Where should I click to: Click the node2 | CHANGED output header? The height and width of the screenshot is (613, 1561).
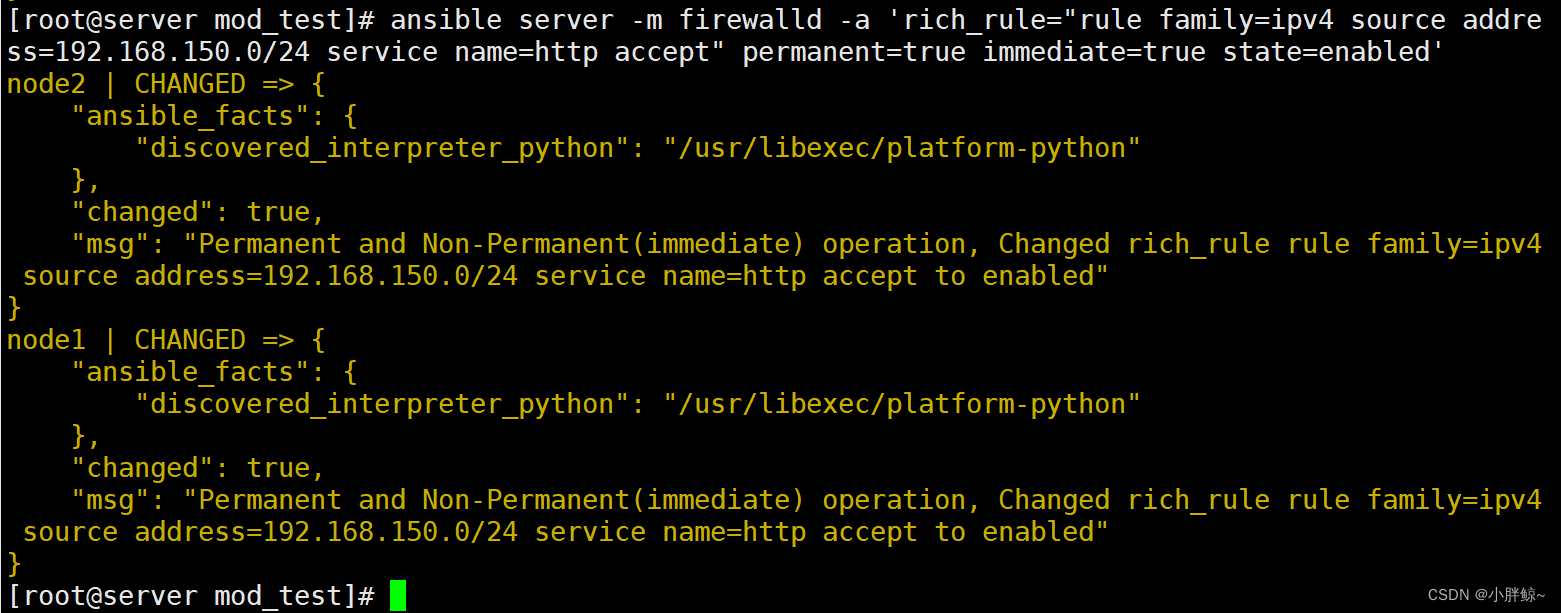click(x=126, y=84)
